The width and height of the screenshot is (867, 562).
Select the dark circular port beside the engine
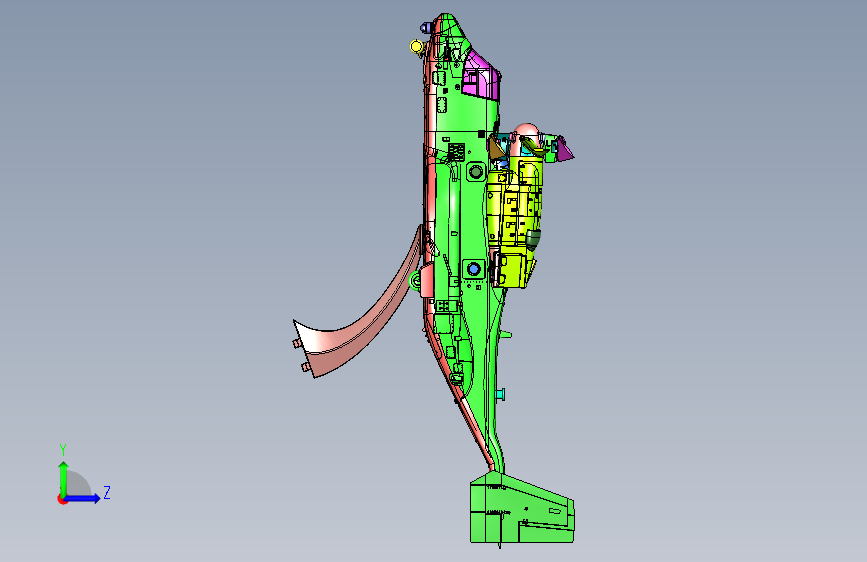(x=476, y=172)
